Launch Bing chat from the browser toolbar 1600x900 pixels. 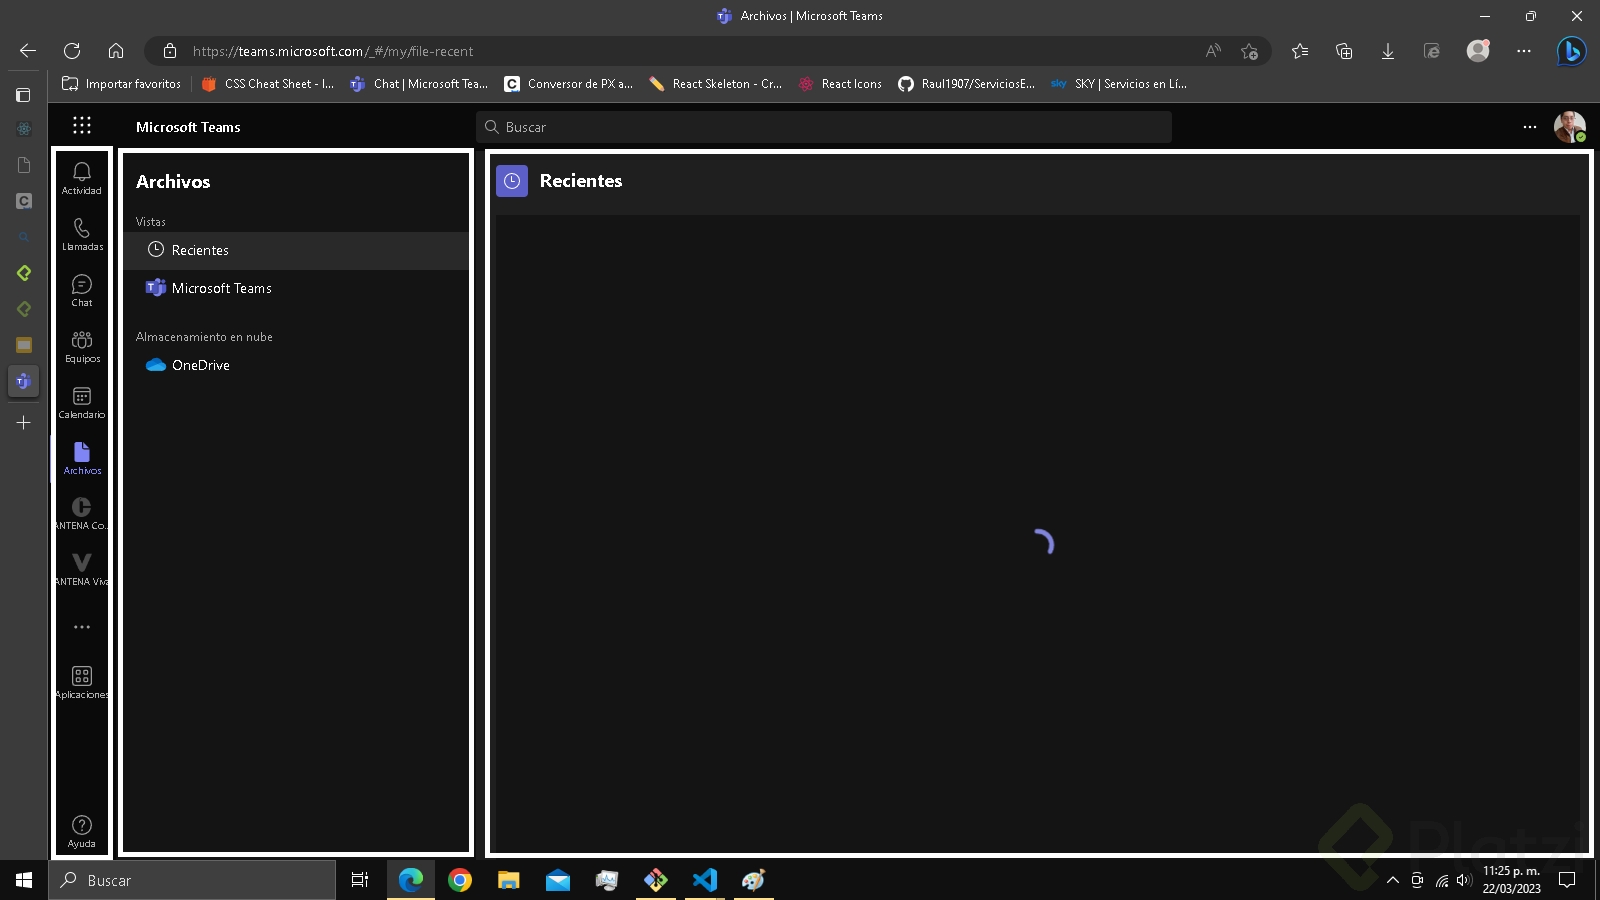coord(1571,51)
